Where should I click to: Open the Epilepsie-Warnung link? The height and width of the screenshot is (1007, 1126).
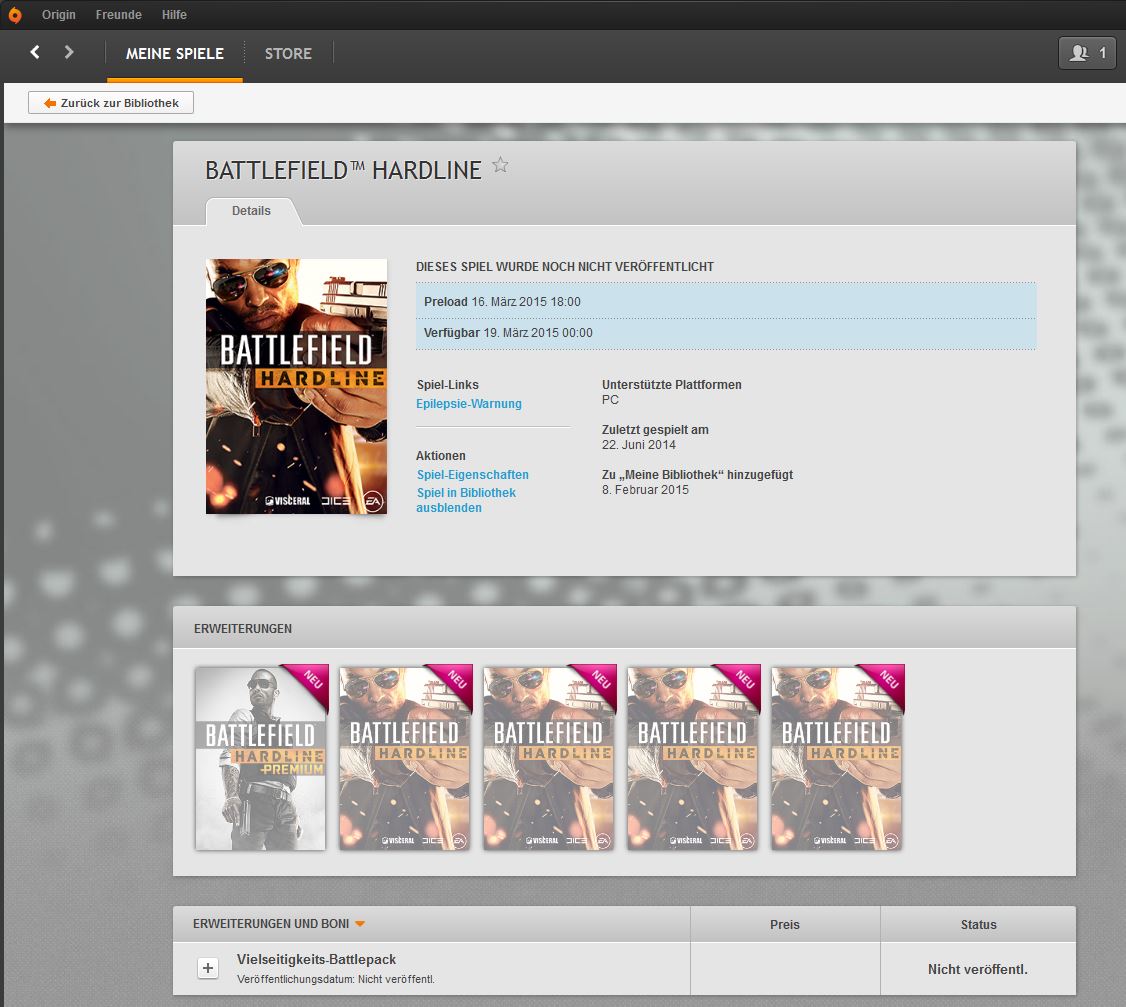[x=469, y=404]
